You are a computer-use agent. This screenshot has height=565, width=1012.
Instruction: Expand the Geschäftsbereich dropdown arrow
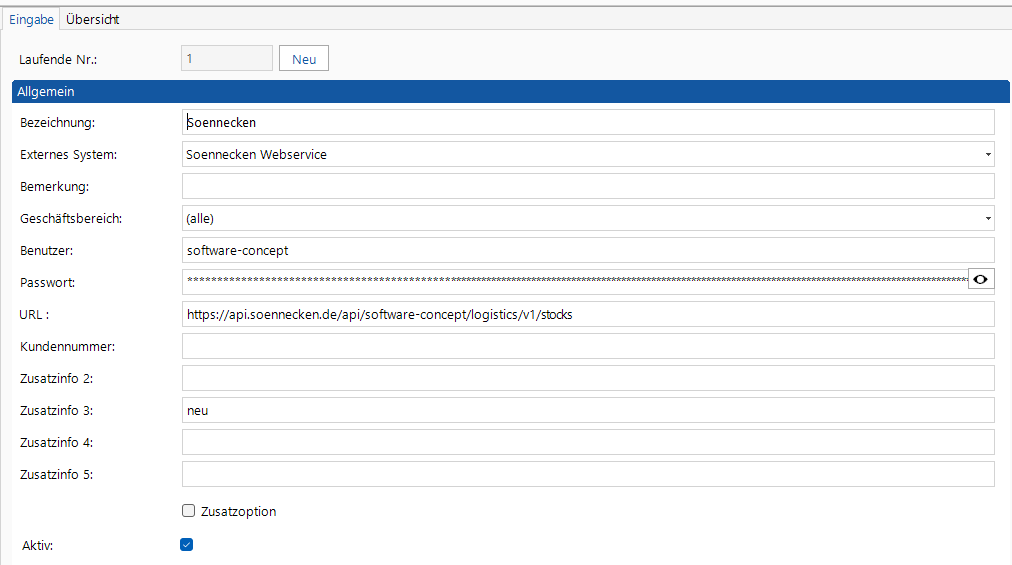click(987, 218)
